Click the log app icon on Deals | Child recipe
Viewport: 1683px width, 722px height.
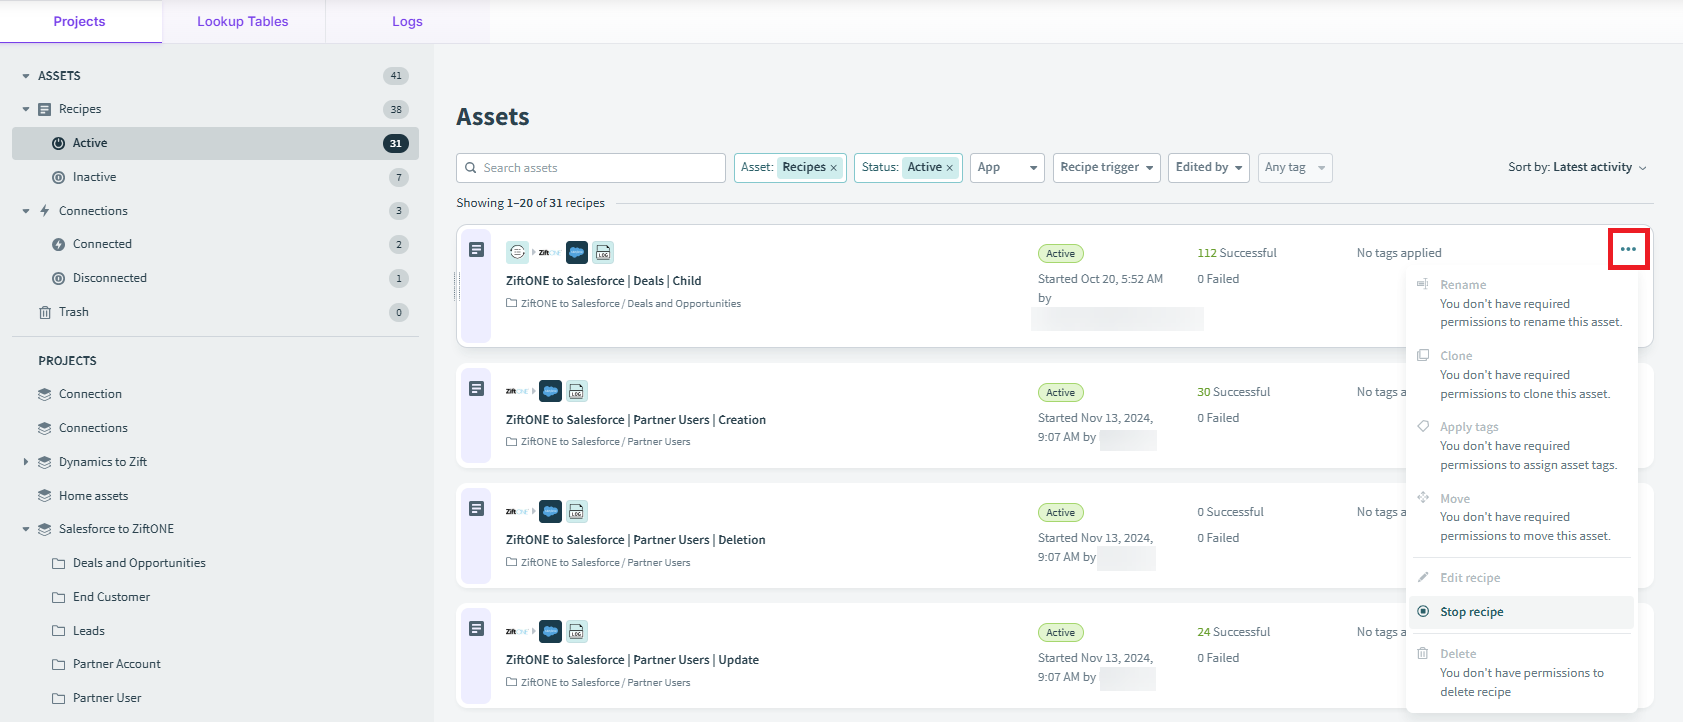point(603,253)
